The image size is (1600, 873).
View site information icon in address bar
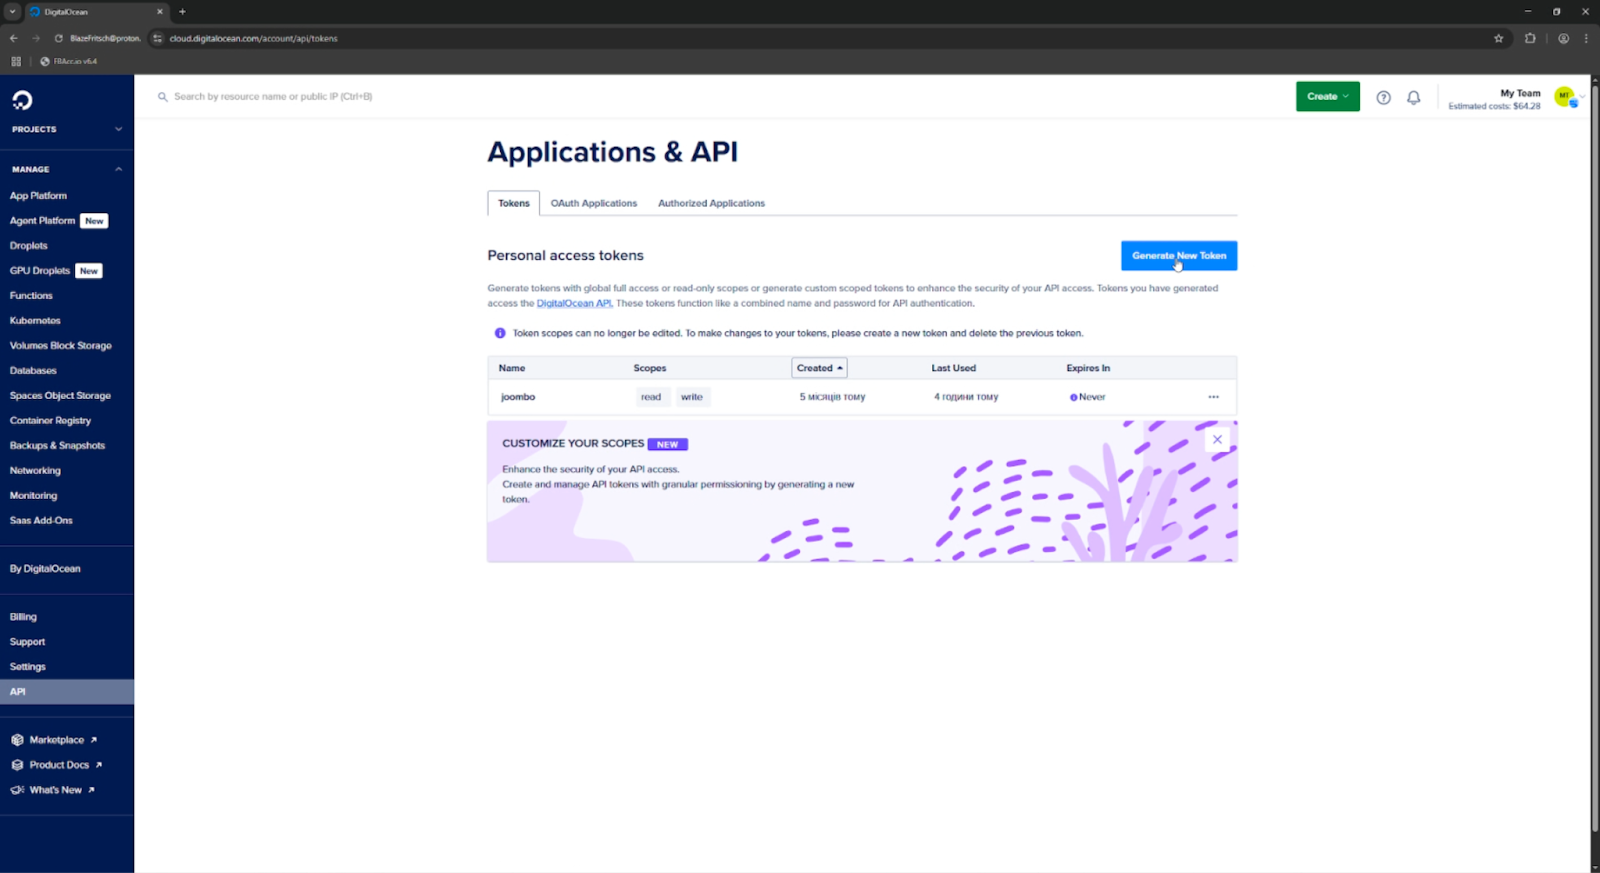(157, 38)
